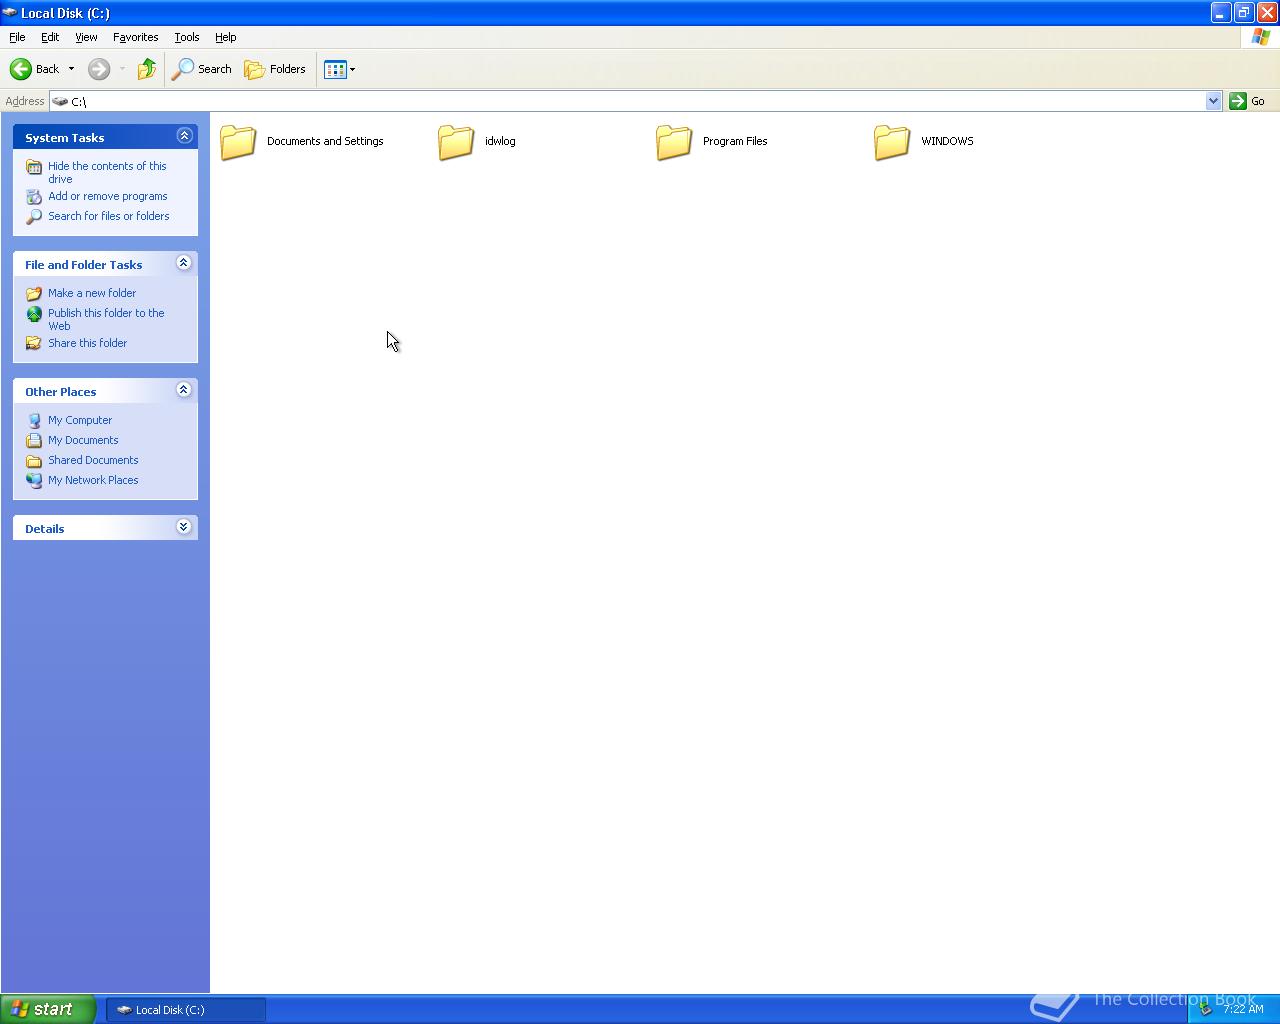This screenshot has width=1280, height=1024.
Task: Click the Back arrow icon
Action: pyautogui.click(x=21, y=69)
